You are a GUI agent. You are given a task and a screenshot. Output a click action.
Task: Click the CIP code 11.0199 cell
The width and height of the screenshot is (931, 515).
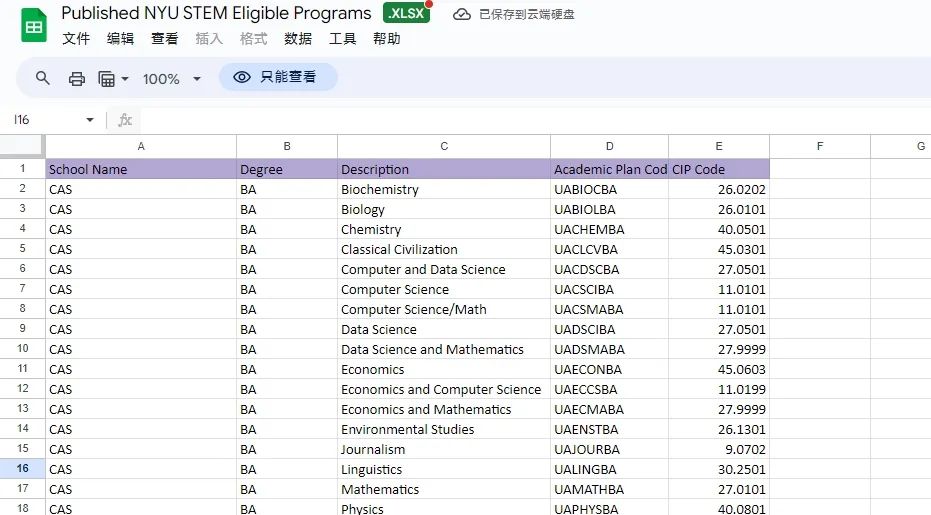click(x=719, y=390)
